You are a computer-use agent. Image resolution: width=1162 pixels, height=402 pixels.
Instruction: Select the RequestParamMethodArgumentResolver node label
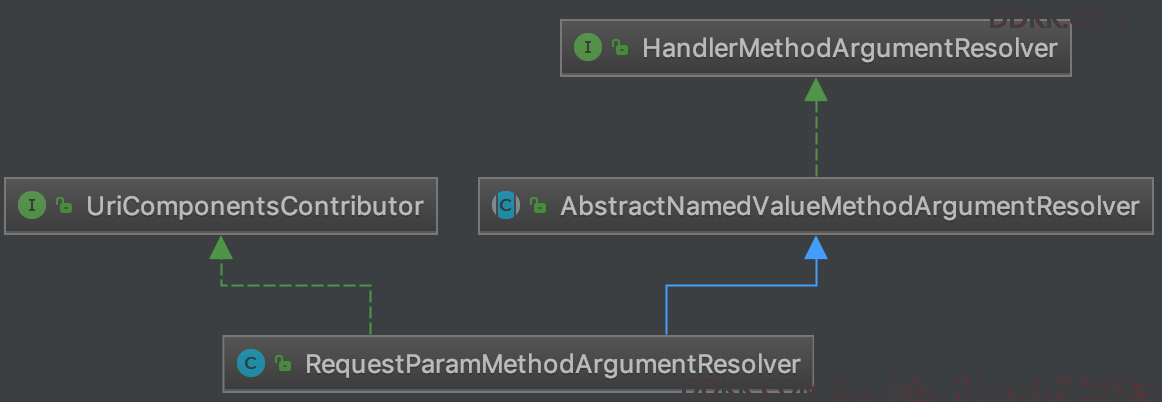click(553, 363)
